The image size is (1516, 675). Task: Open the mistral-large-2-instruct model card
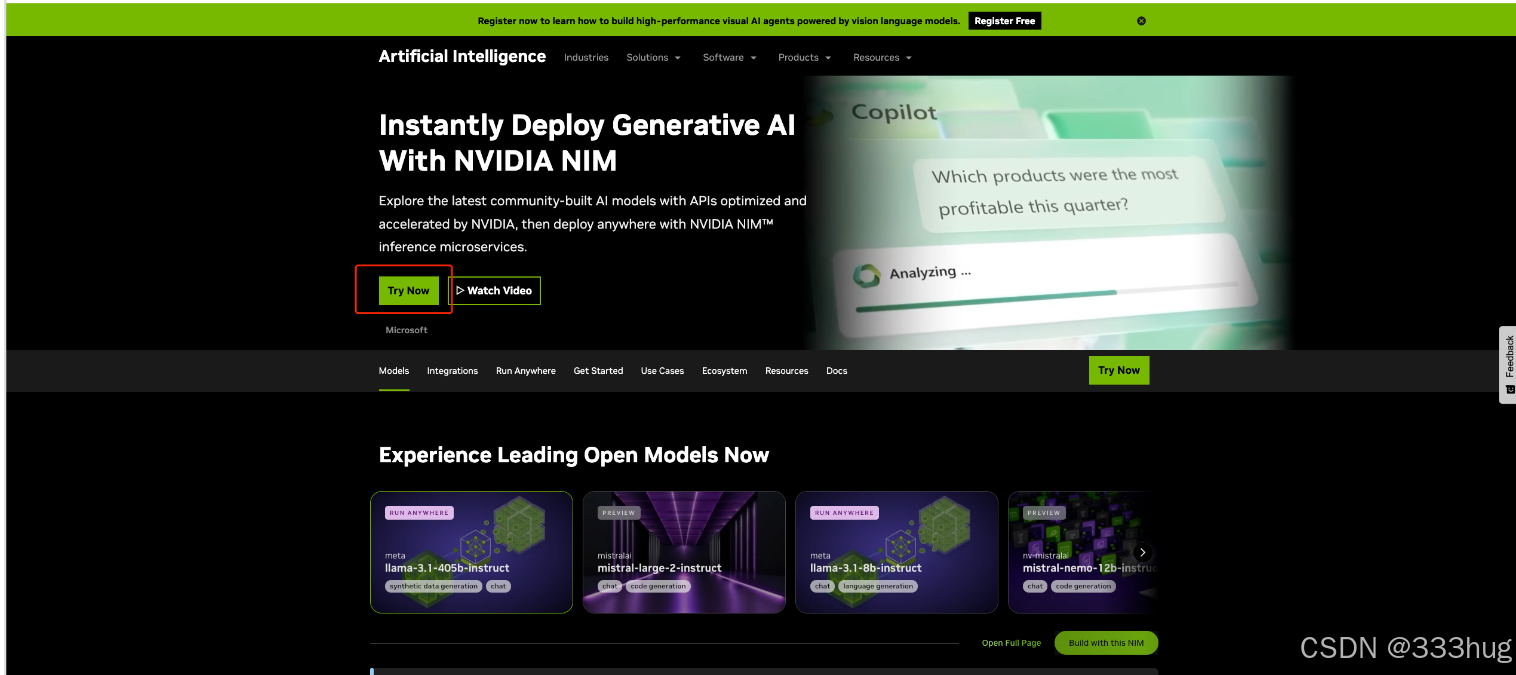(x=684, y=552)
